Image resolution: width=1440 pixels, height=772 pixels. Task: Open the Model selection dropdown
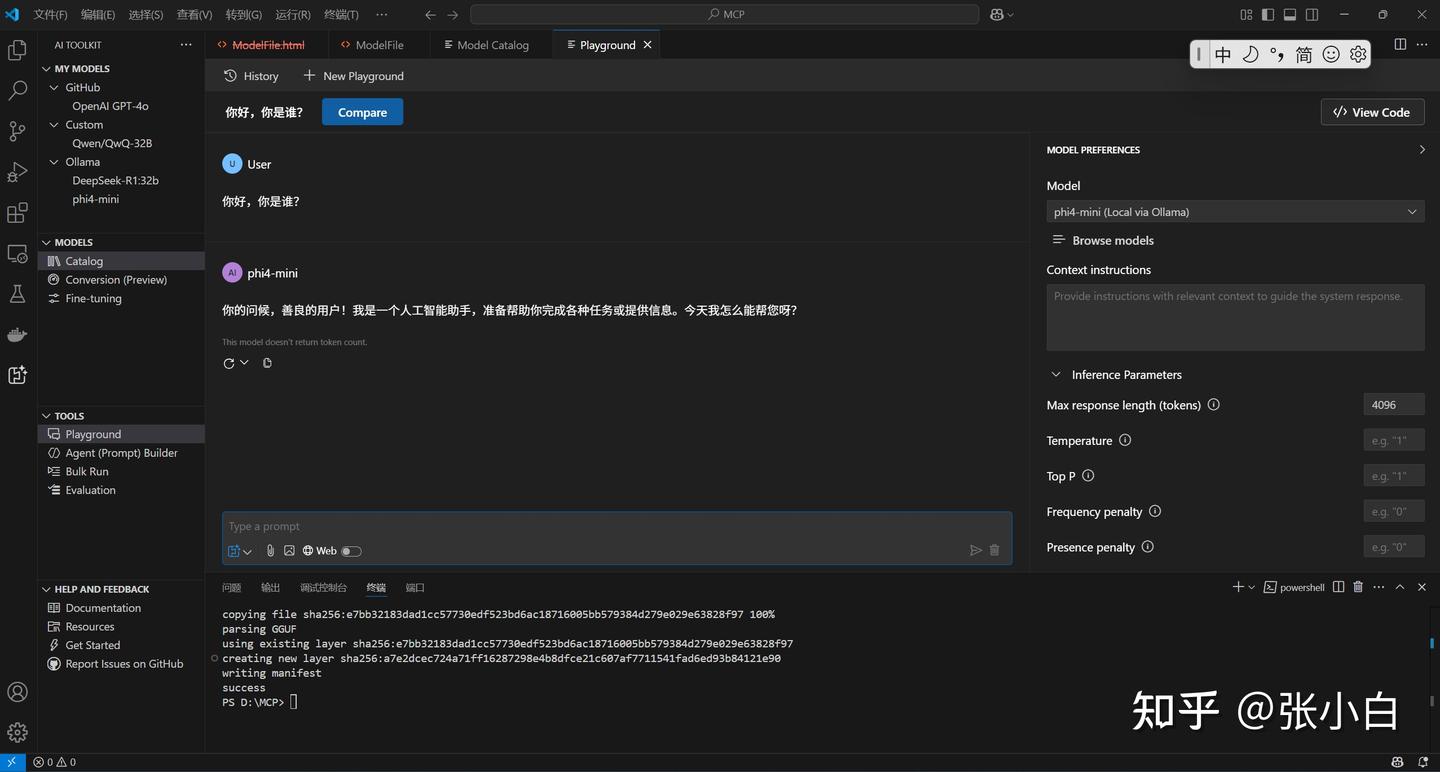click(1235, 212)
